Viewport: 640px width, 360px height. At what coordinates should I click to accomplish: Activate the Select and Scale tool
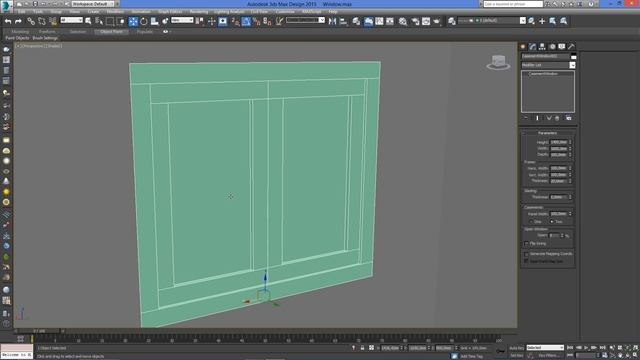click(154, 21)
